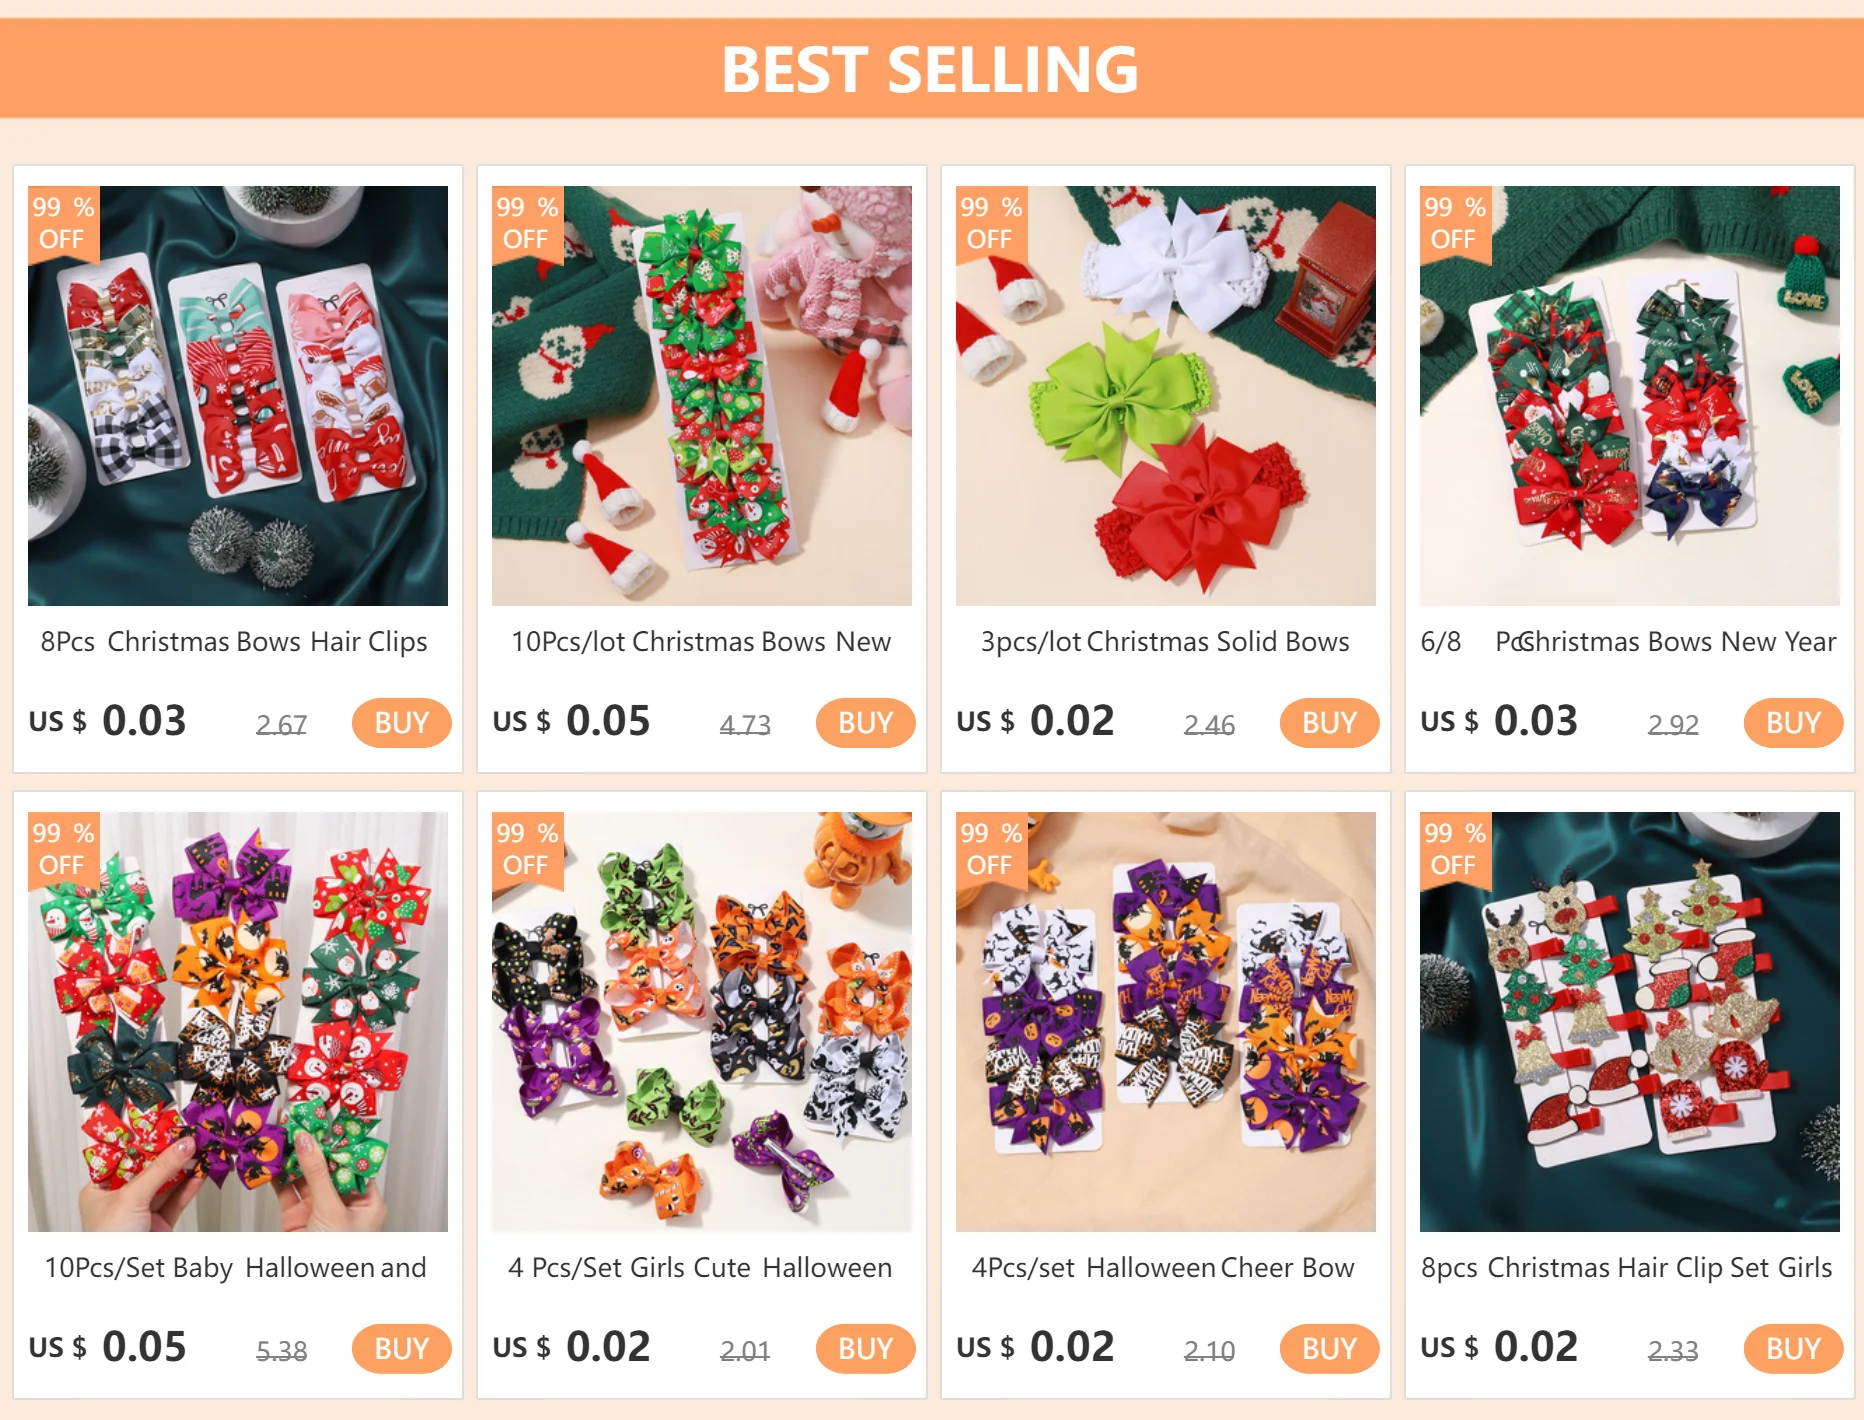The height and width of the screenshot is (1420, 1864).
Task: Open the 10Pcs/lot Christmas Bows product image
Action: pos(702,396)
